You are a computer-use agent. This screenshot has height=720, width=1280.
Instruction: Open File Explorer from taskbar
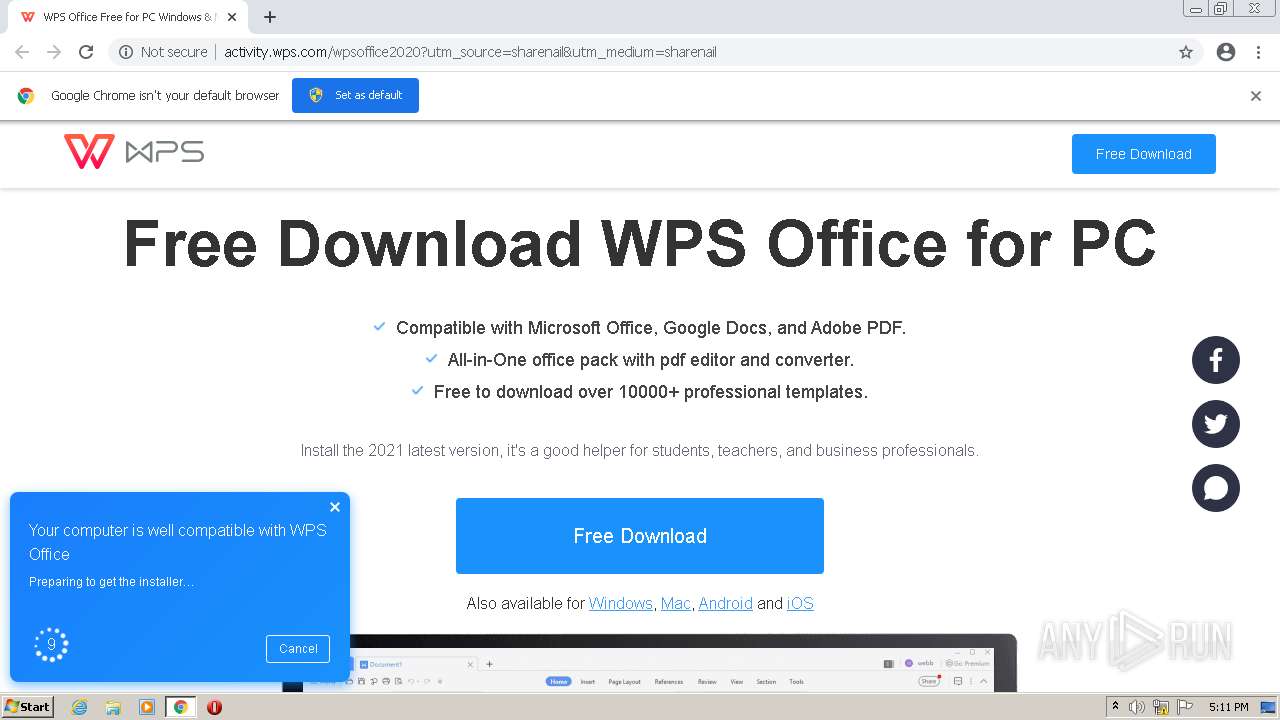tap(113, 707)
